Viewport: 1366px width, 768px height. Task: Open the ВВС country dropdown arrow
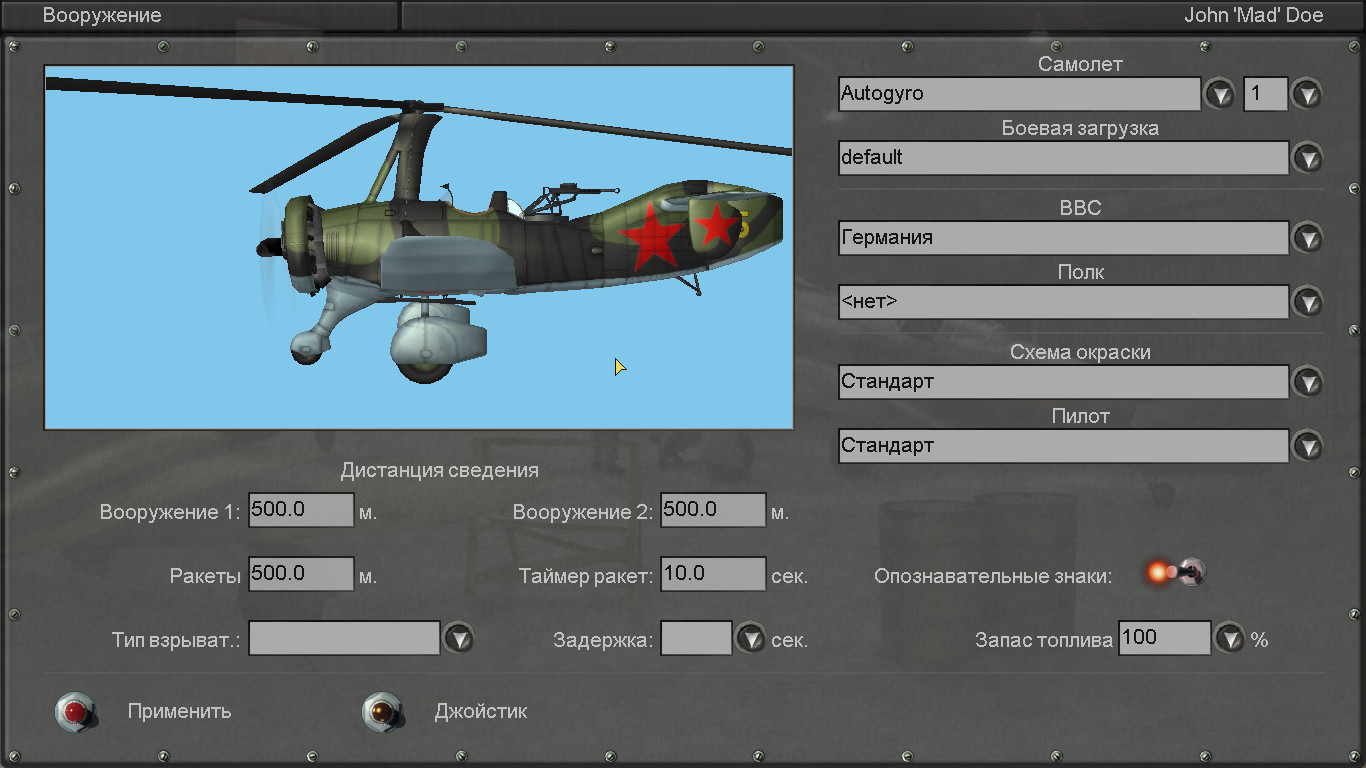pyautogui.click(x=1306, y=238)
